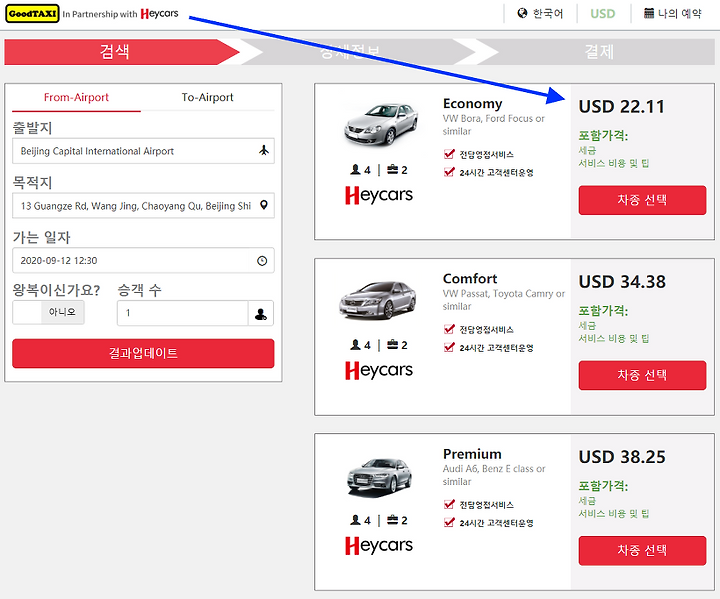Click Premium 전담영접서비스 checkmark
The image size is (720, 599).
coord(449,504)
